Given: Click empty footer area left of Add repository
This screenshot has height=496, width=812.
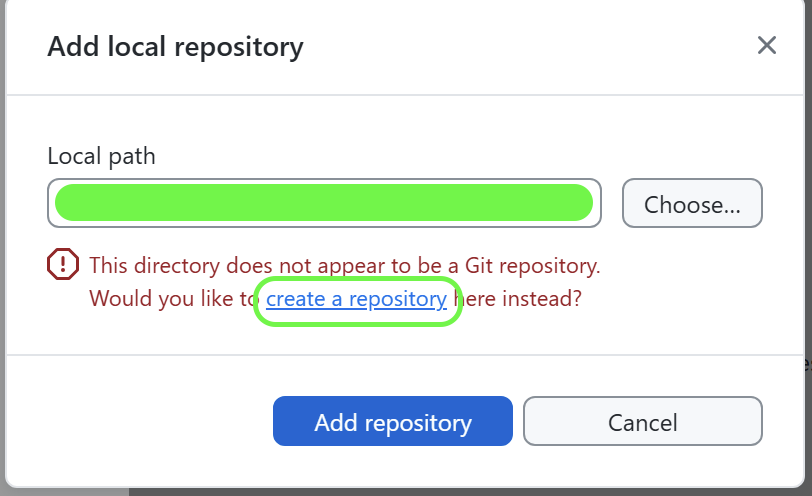Looking at the screenshot, I should 140,421.
